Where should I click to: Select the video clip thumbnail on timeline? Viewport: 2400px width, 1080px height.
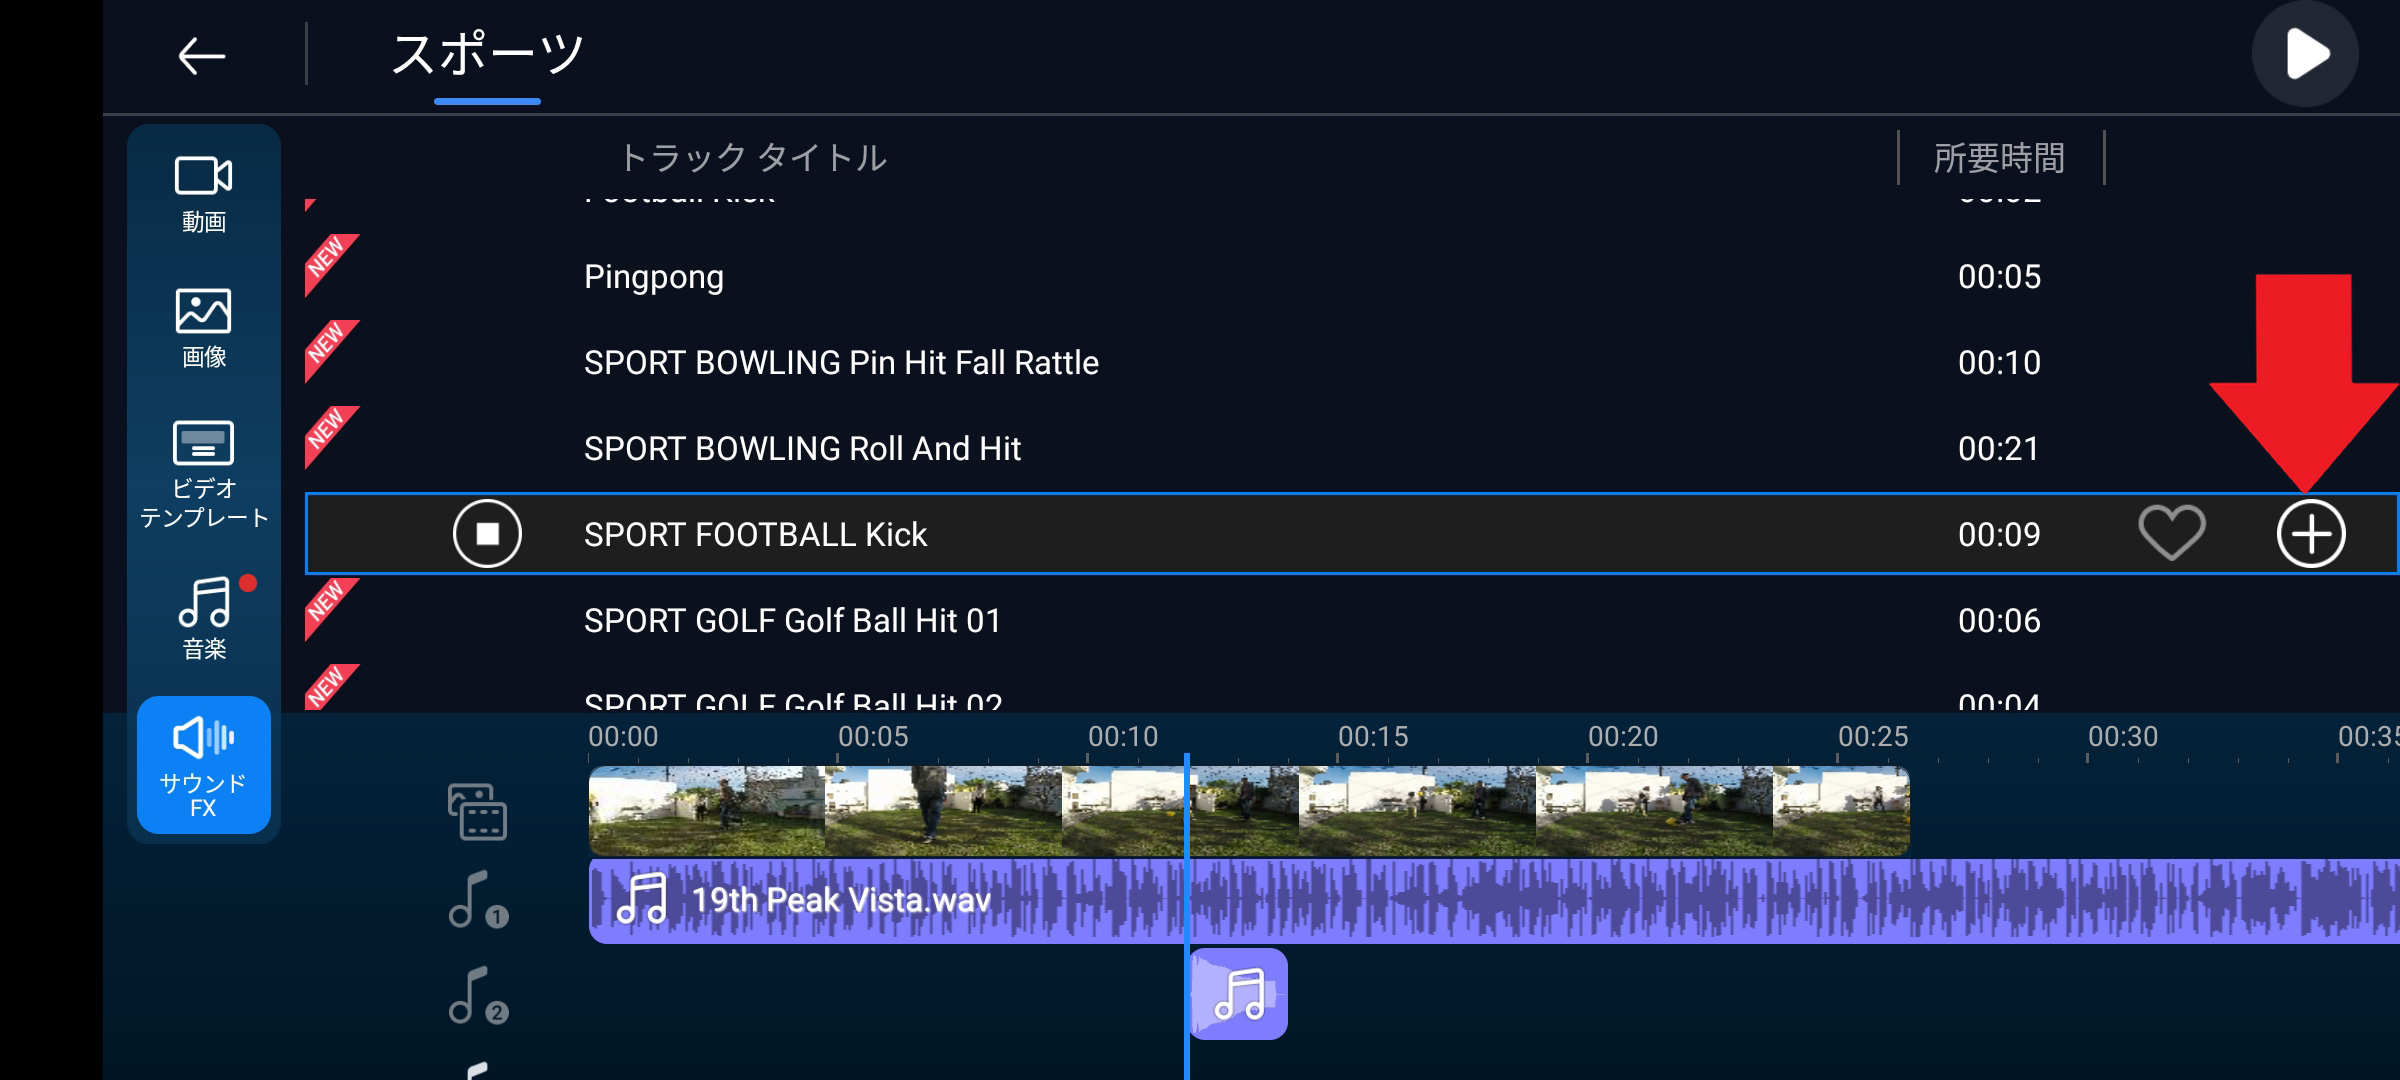click(1249, 811)
